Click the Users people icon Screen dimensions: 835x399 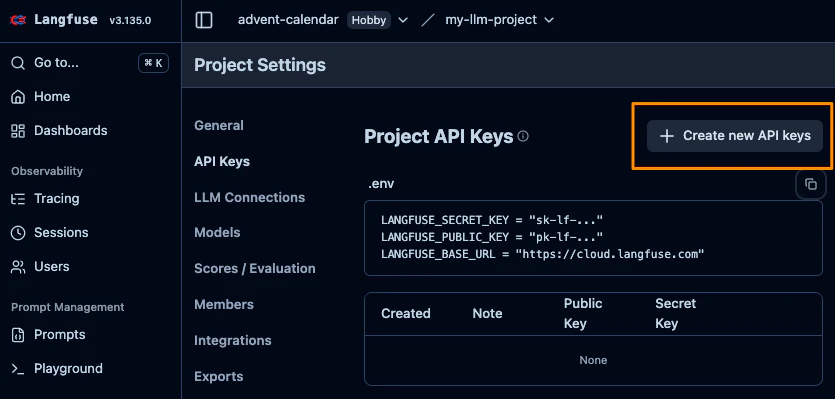coord(18,267)
